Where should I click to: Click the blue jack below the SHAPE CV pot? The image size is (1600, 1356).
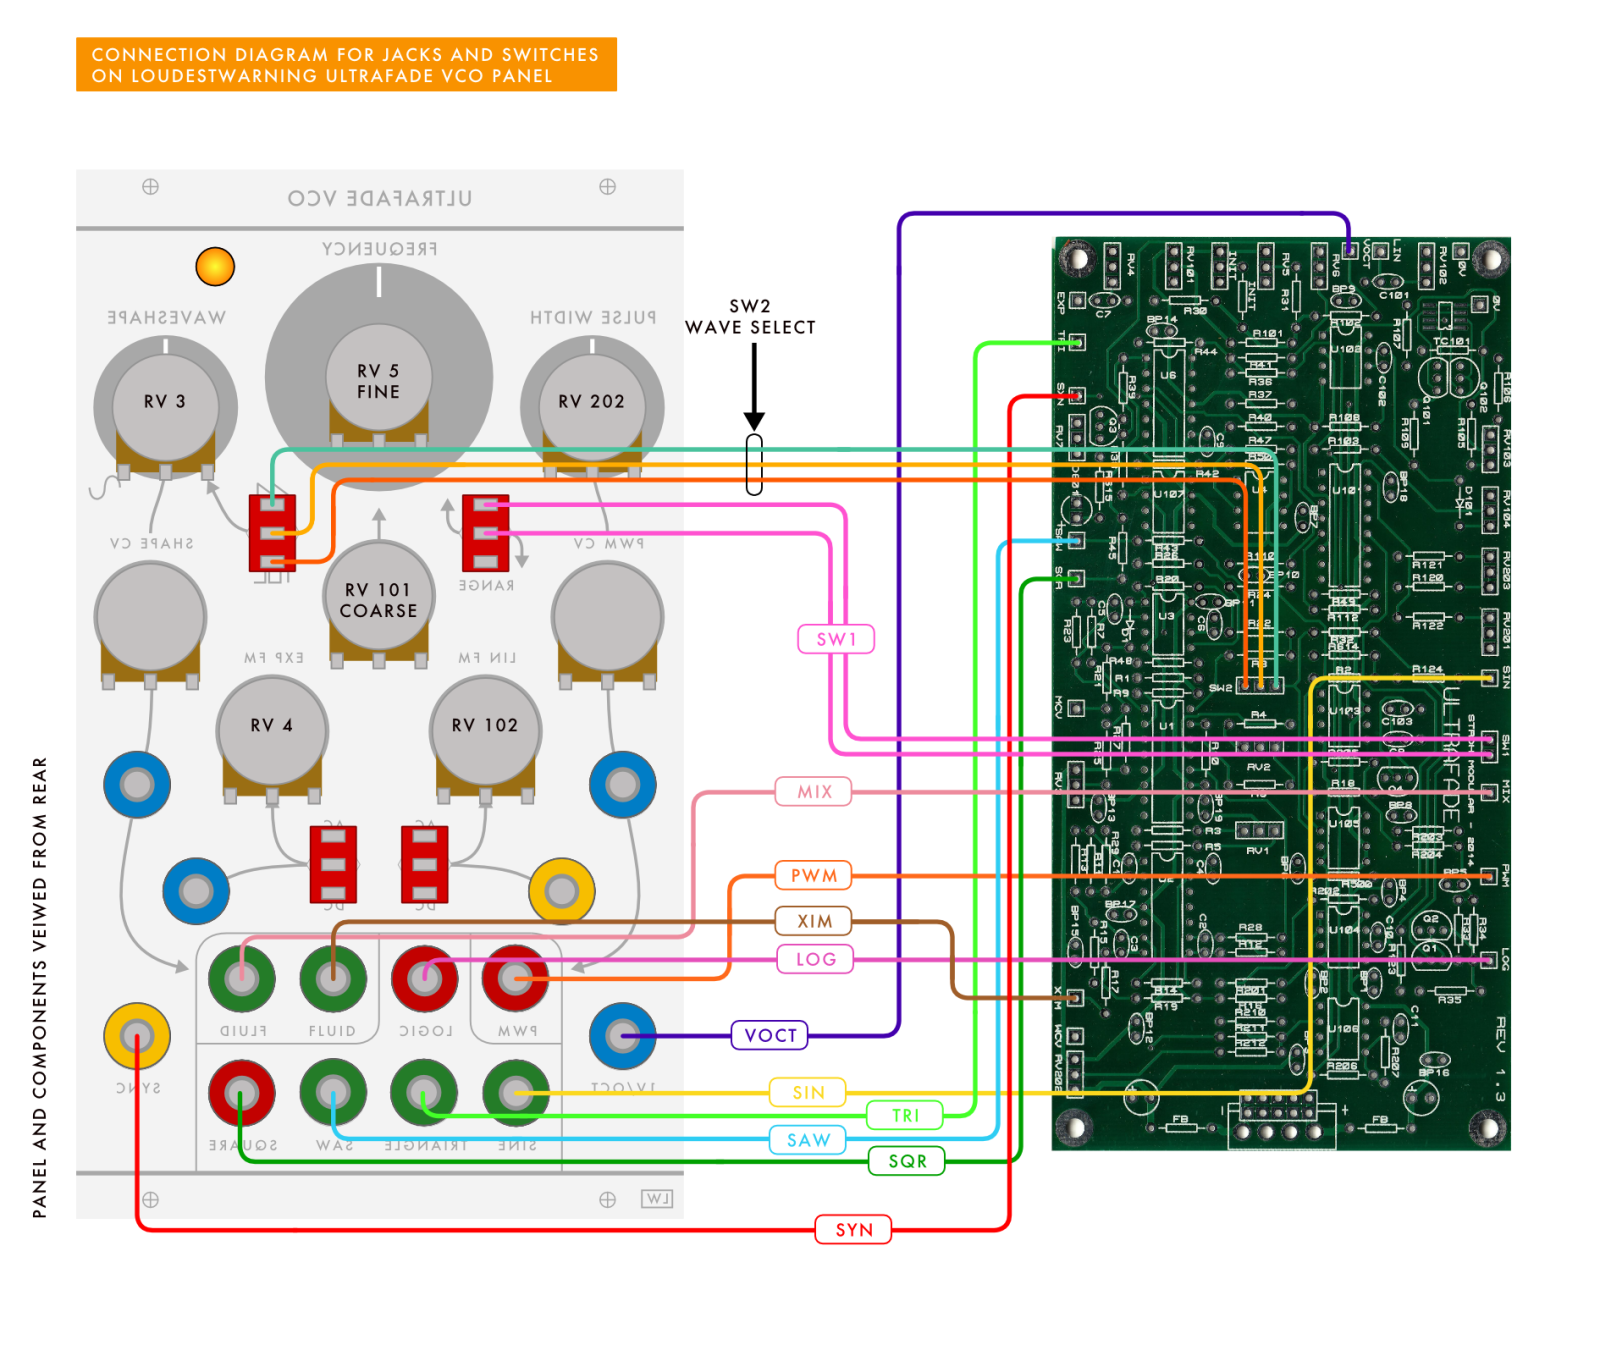137,784
